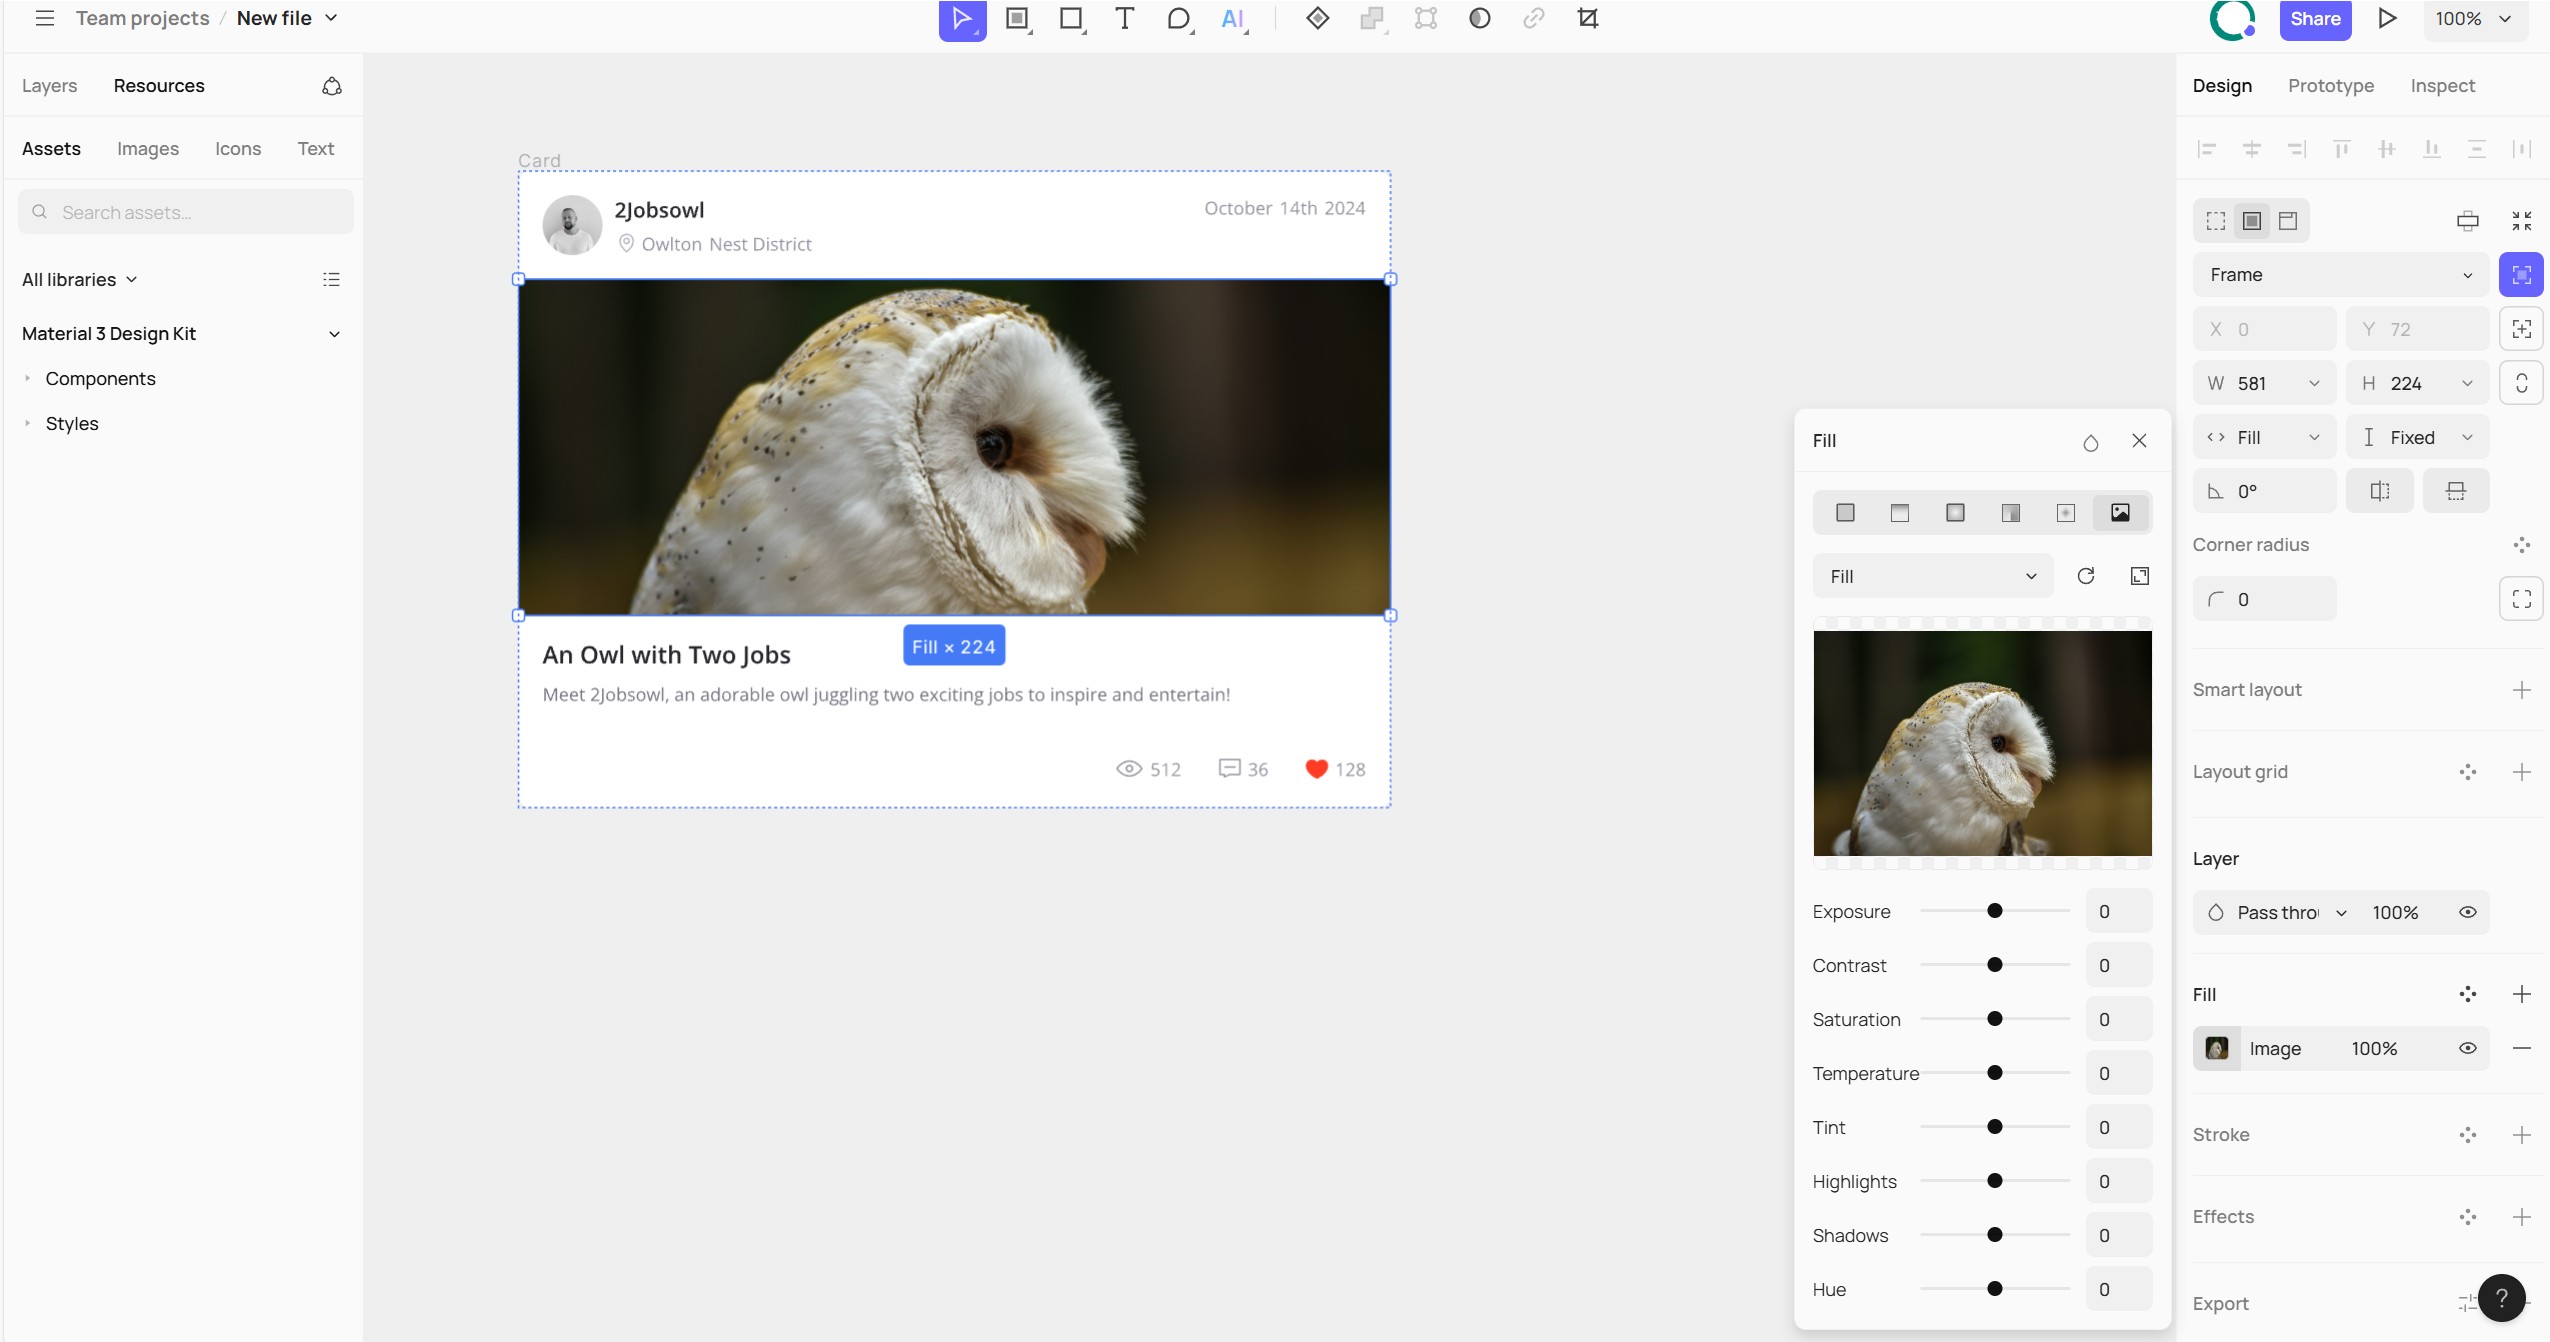Add a Smart layout
Viewport: 2550px width, 1342px height.
[x=2521, y=690]
